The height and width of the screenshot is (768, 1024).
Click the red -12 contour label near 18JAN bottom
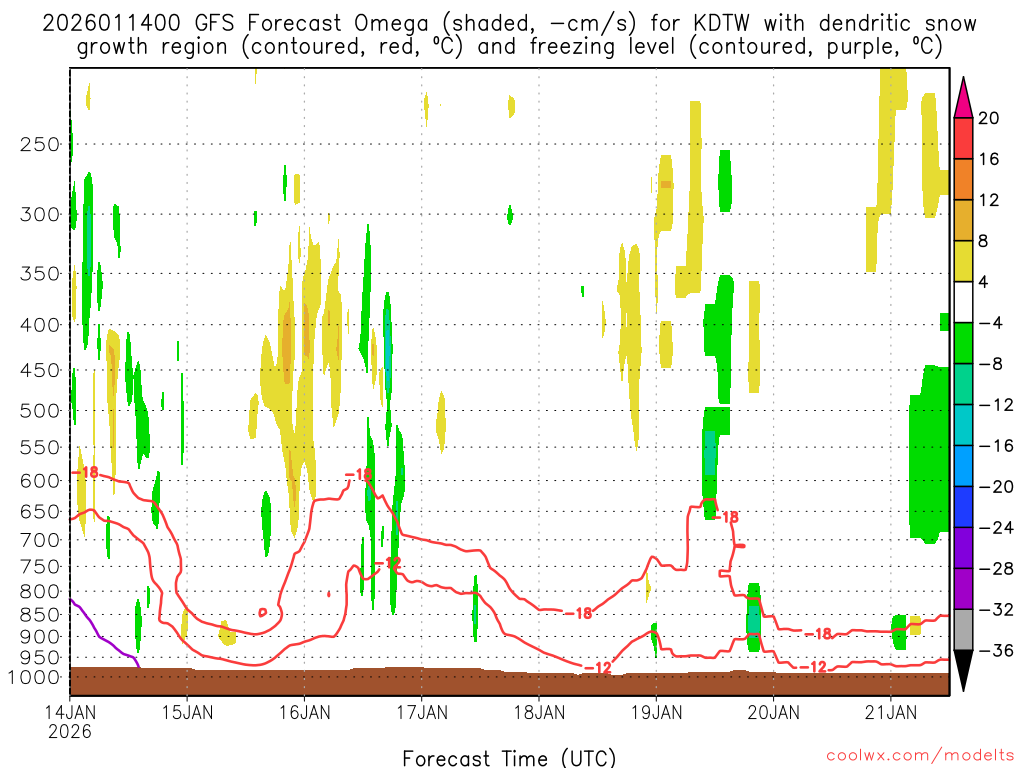pyautogui.click(x=598, y=667)
